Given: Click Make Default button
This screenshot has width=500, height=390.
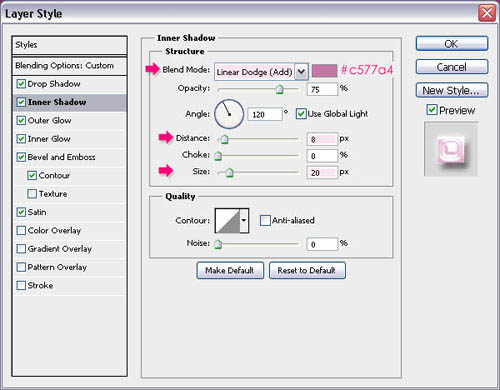Looking at the screenshot, I should [230, 270].
